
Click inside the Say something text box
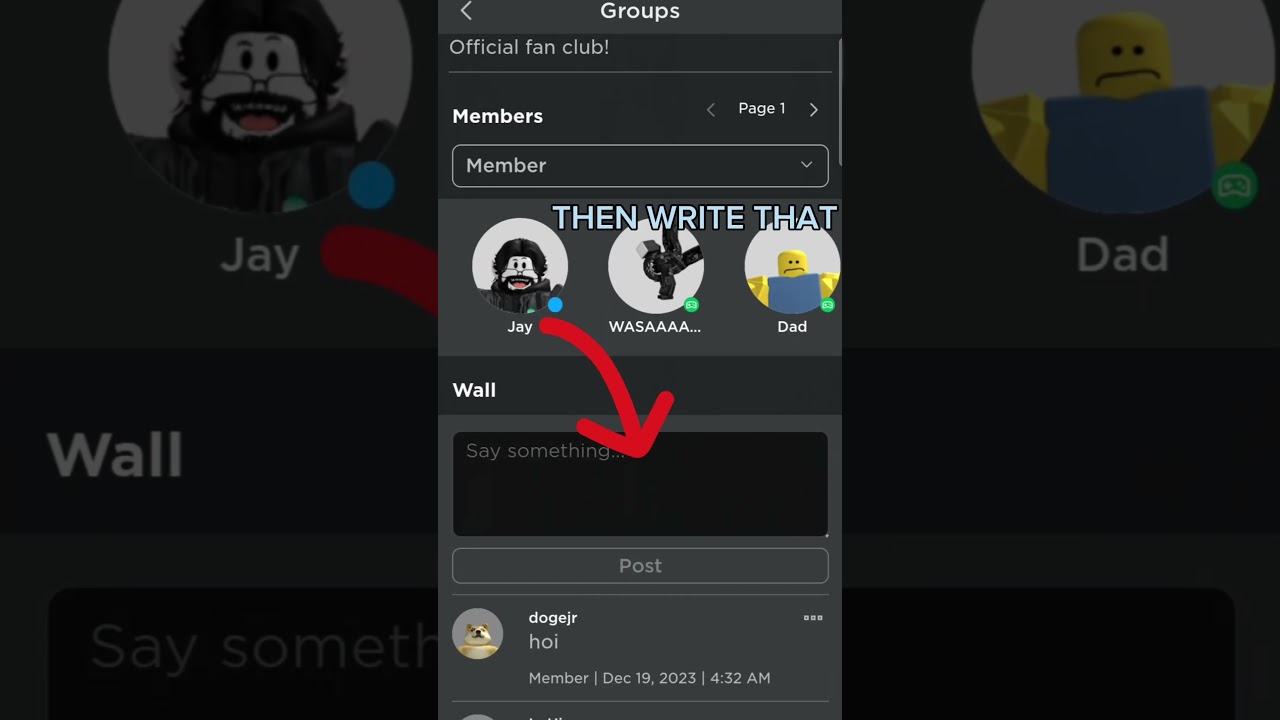pos(640,484)
